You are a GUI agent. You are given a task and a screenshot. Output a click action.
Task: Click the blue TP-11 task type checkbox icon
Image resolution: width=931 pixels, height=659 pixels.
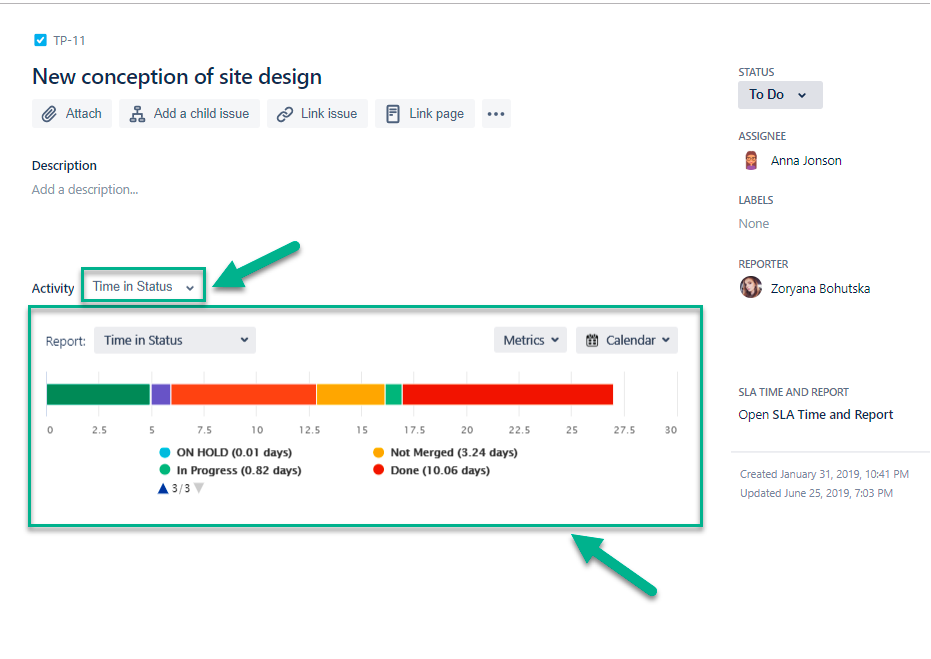click(40, 40)
